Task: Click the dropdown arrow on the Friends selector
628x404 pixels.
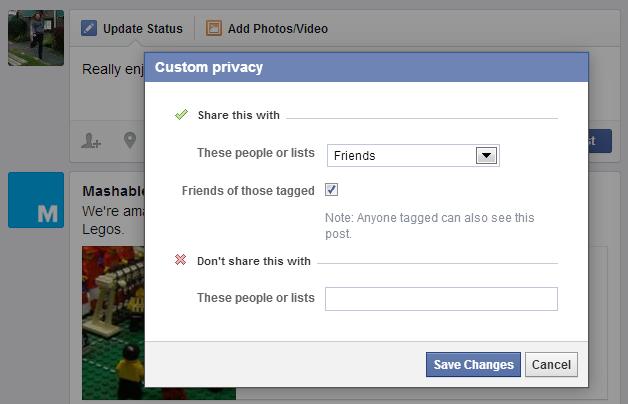Action: tap(486, 155)
